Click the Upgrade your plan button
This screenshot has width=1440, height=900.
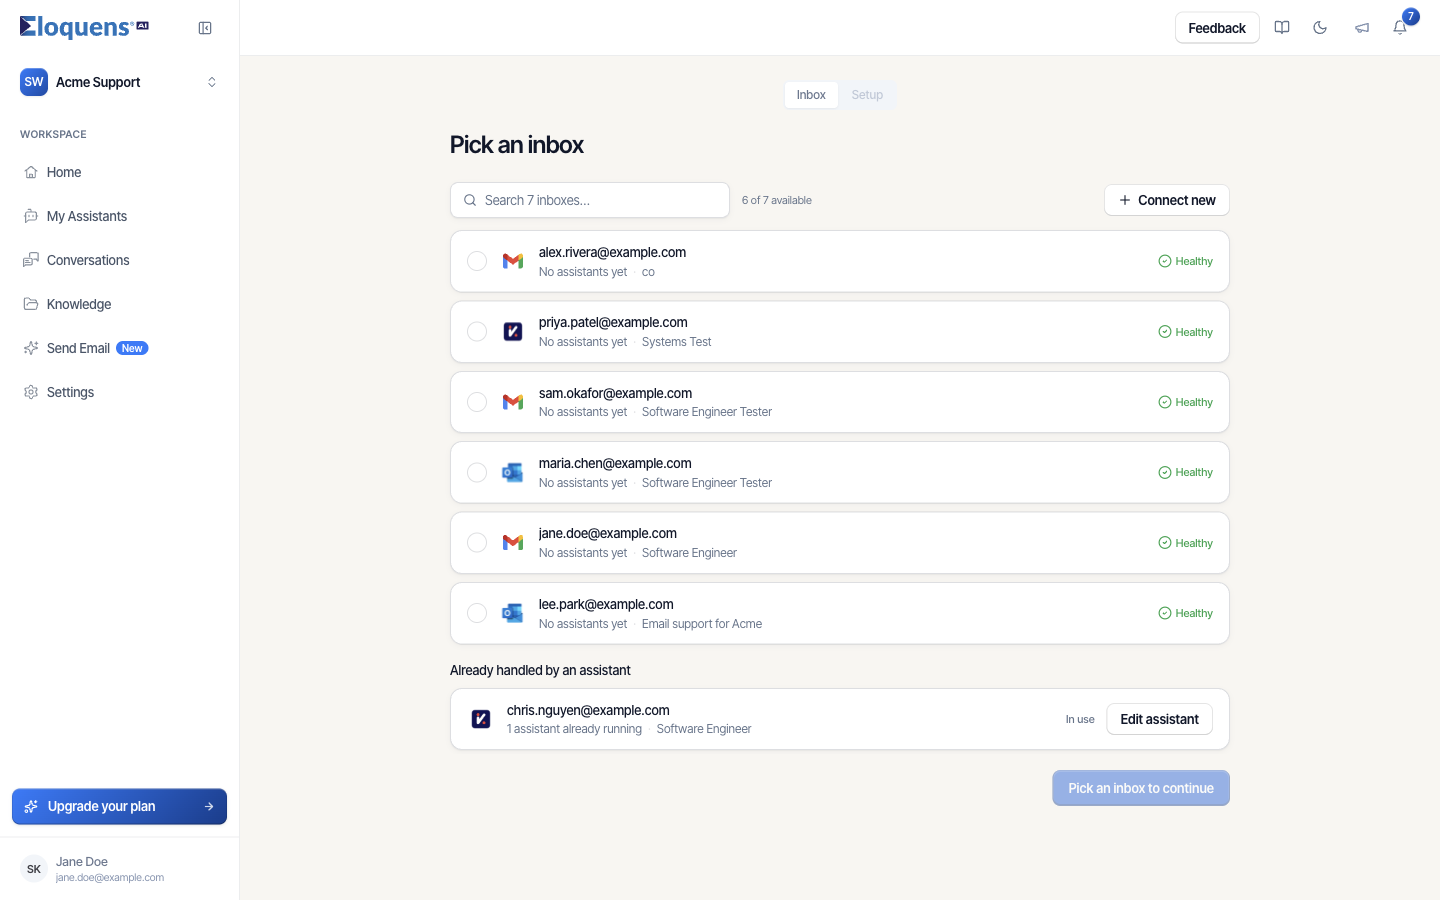coord(119,806)
